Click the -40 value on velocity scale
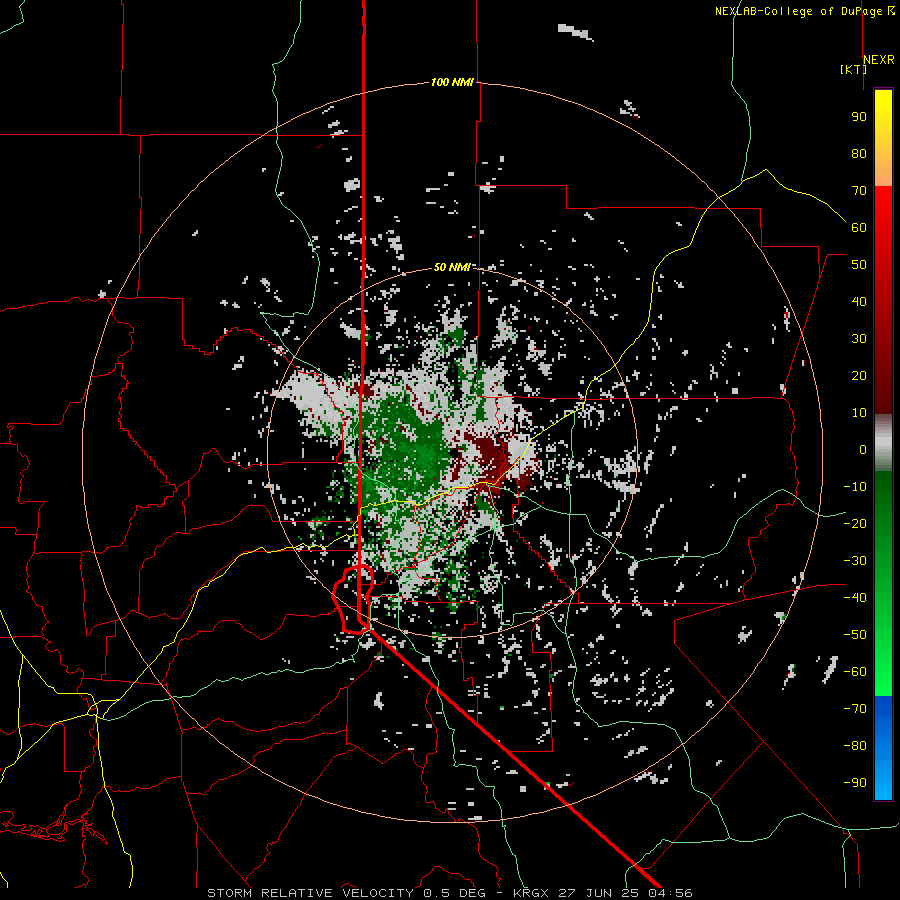This screenshot has width=900, height=900. pos(855,598)
